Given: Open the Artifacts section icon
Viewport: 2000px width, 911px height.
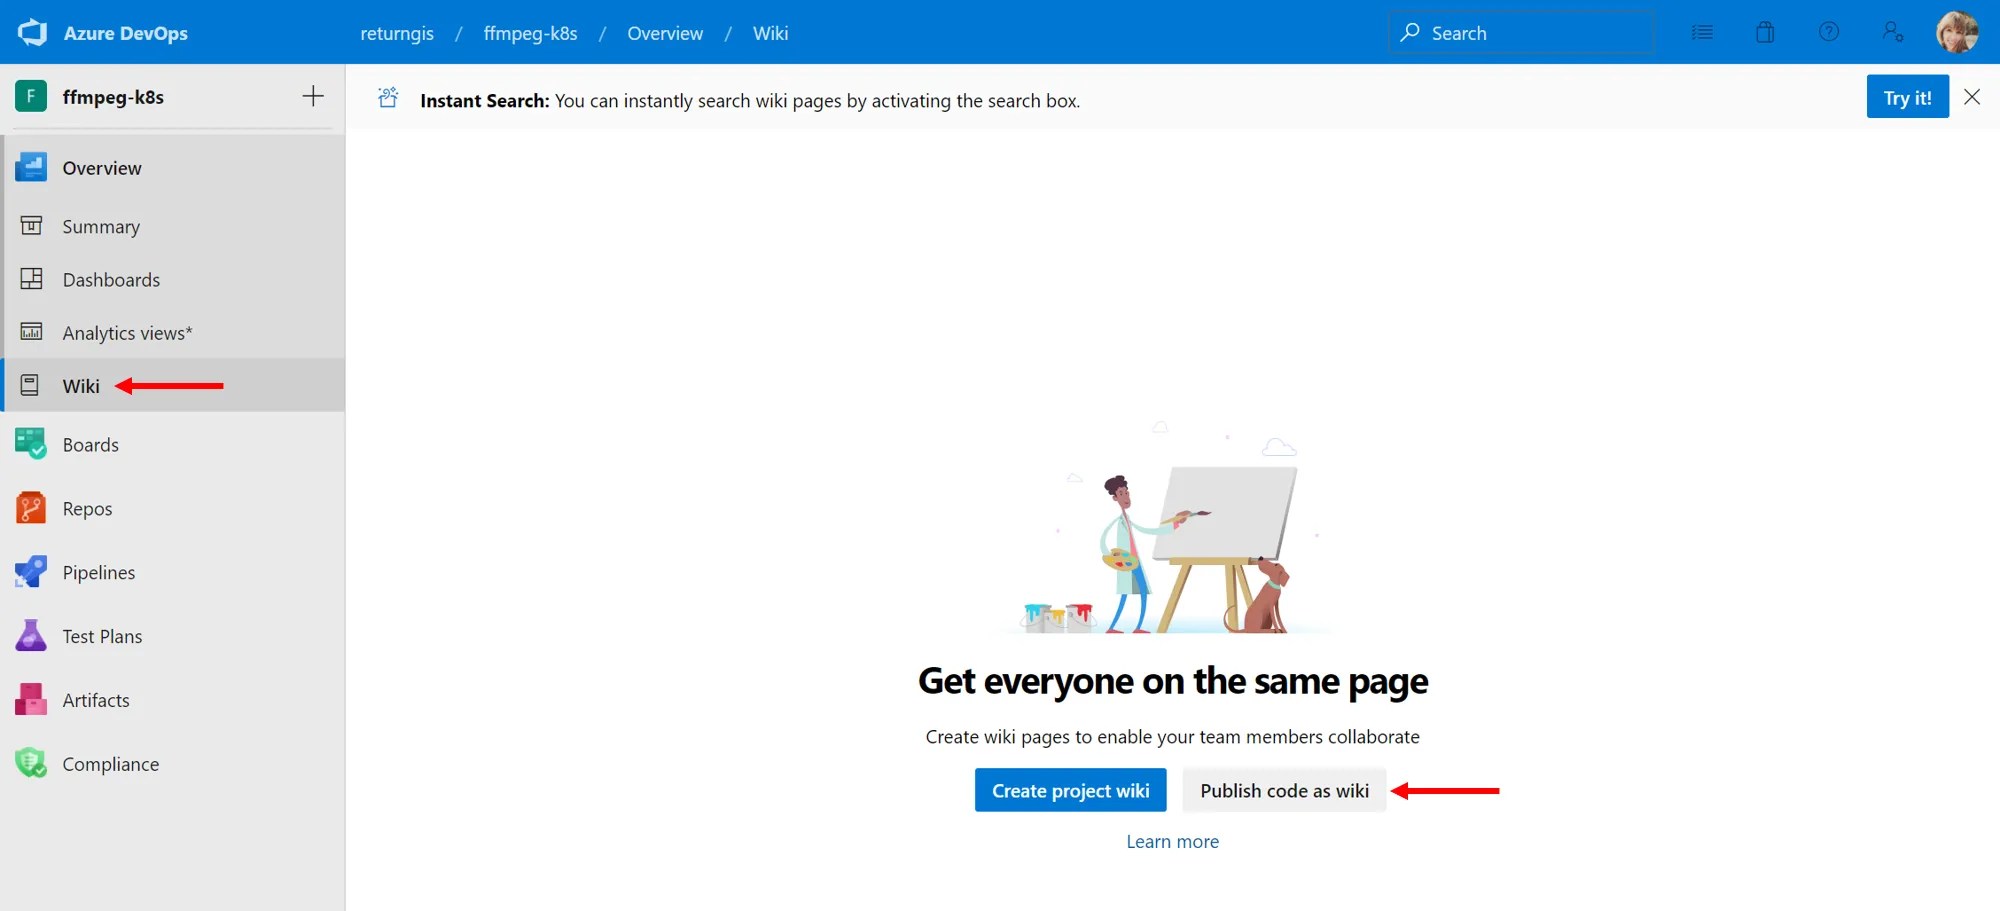Looking at the screenshot, I should click(x=31, y=700).
